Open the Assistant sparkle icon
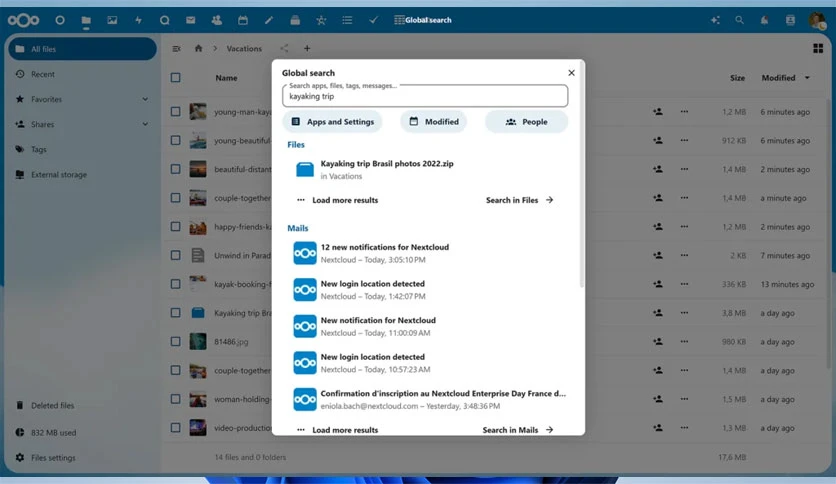Screen dimensions: 836x484 (x=715, y=20)
